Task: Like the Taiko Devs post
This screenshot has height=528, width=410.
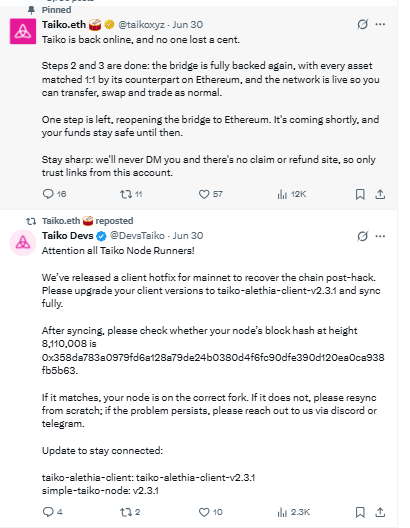Action: pyautogui.click(x=210, y=512)
